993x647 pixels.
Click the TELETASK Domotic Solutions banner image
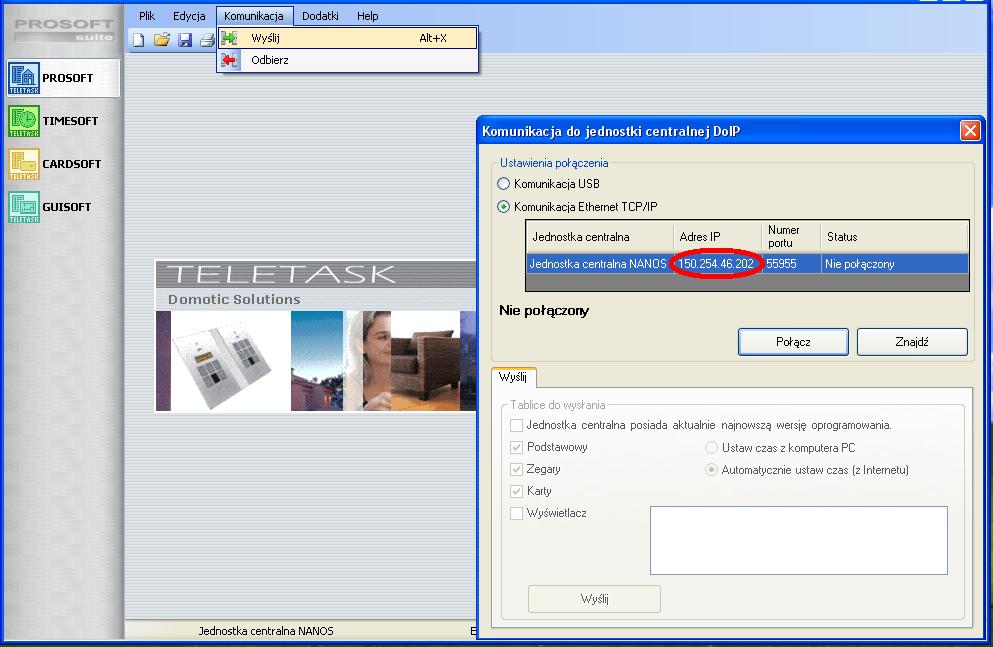315,336
